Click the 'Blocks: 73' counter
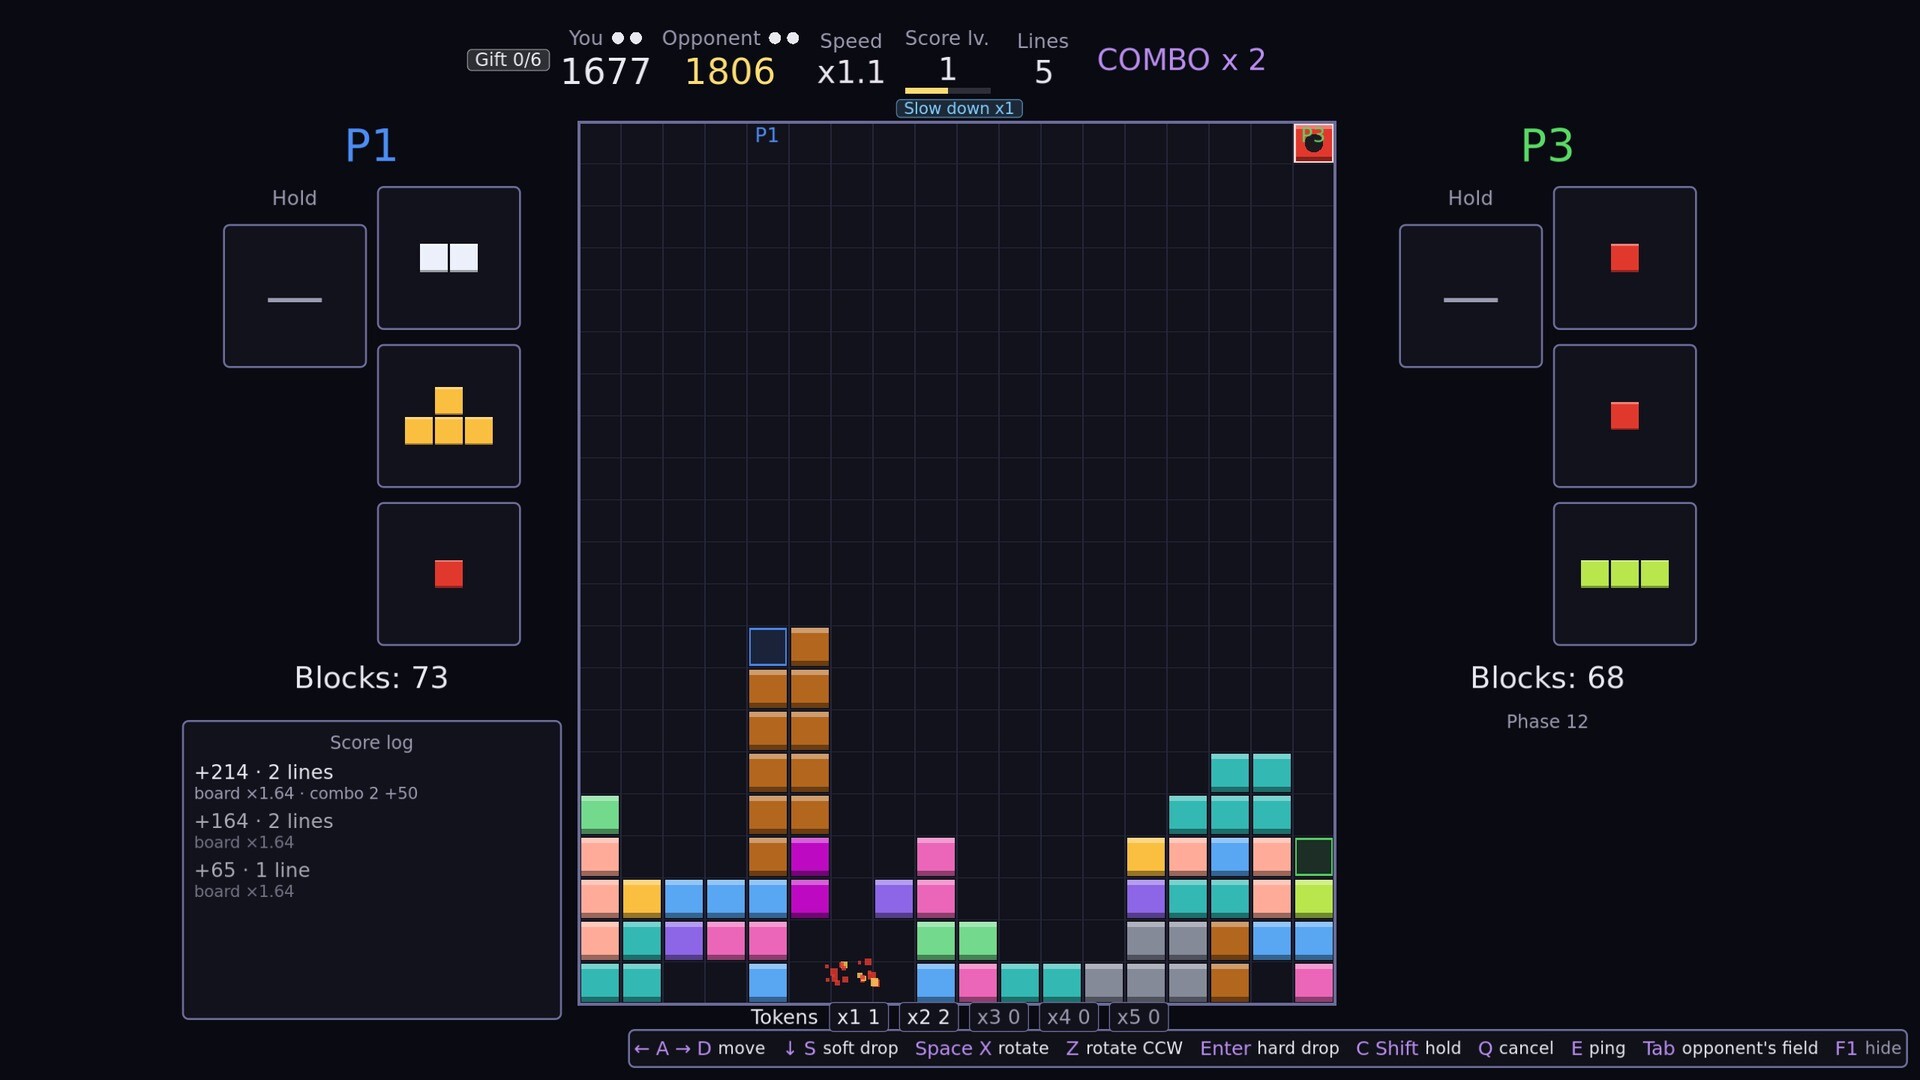 [x=371, y=678]
